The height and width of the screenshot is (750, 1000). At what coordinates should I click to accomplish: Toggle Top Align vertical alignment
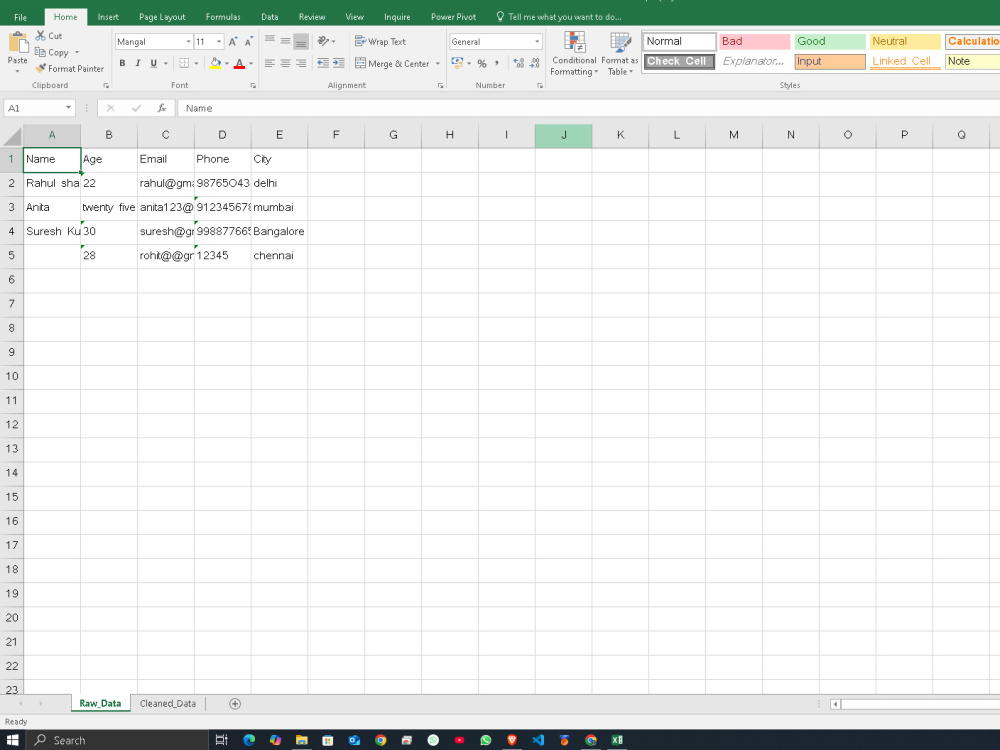coord(270,41)
